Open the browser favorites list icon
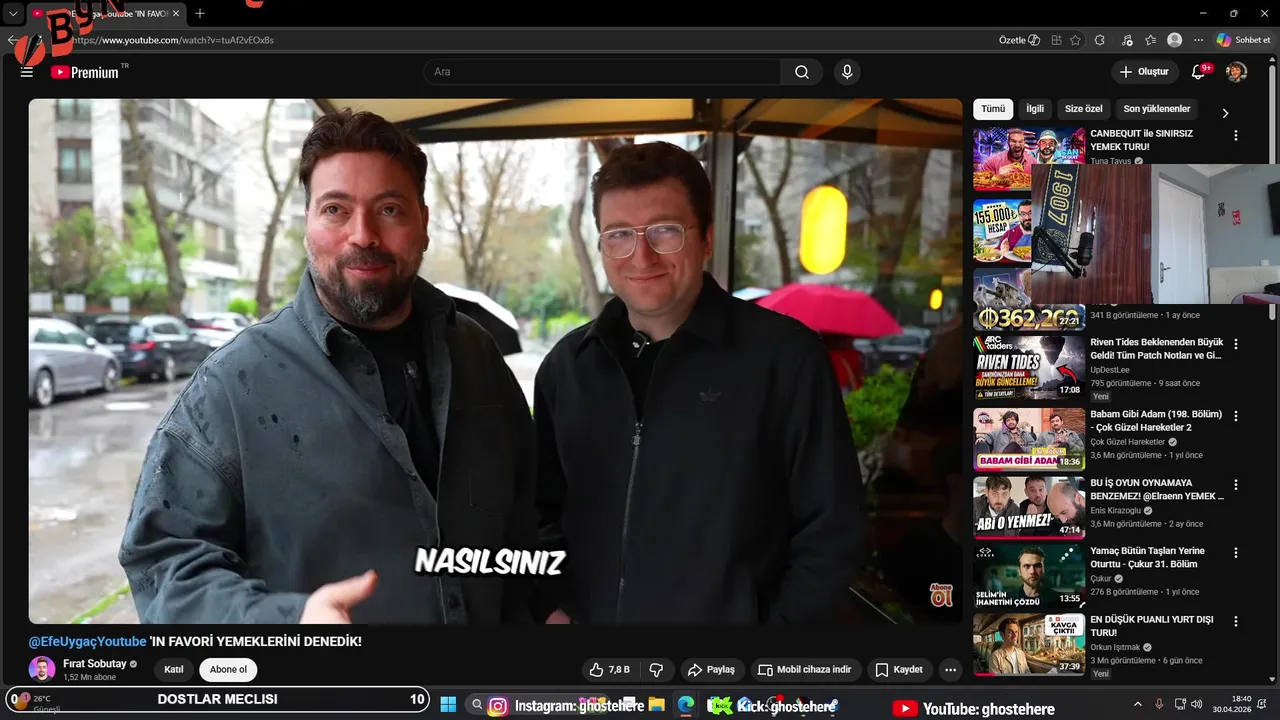 coord(1150,40)
